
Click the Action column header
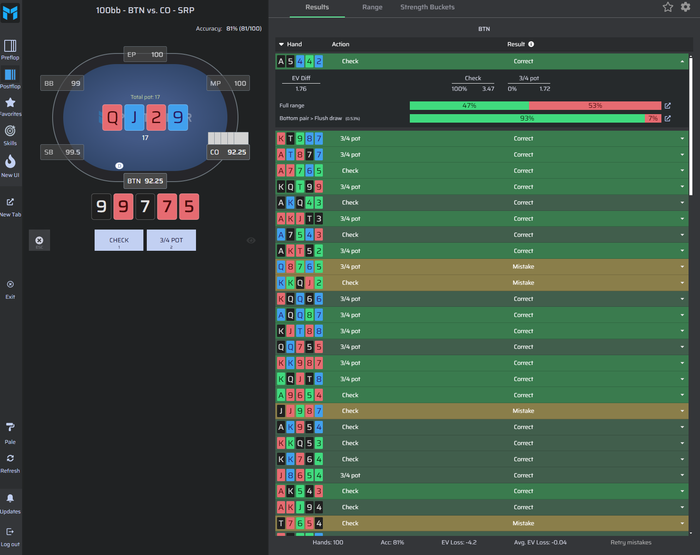pyautogui.click(x=340, y=44)
